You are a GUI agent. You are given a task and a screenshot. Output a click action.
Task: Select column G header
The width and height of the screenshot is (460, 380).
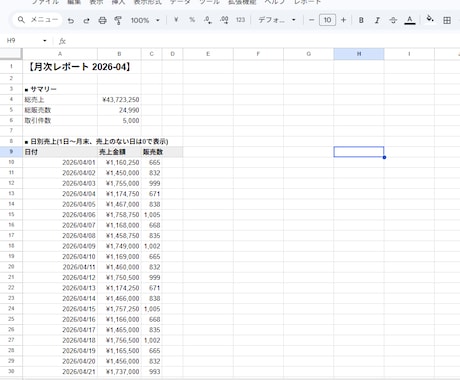pyautogui.click(x=309, y=54)
